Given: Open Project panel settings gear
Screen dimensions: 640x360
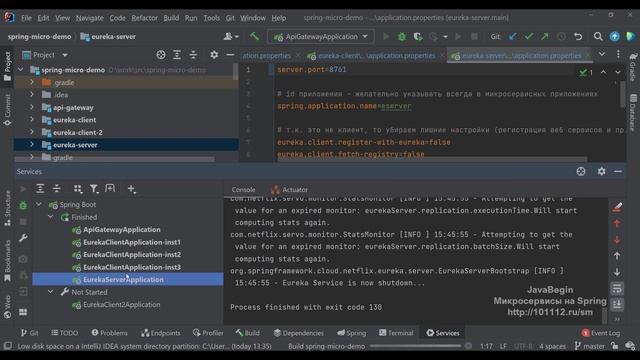Looking at the screenshot, I should pos(214,55).
